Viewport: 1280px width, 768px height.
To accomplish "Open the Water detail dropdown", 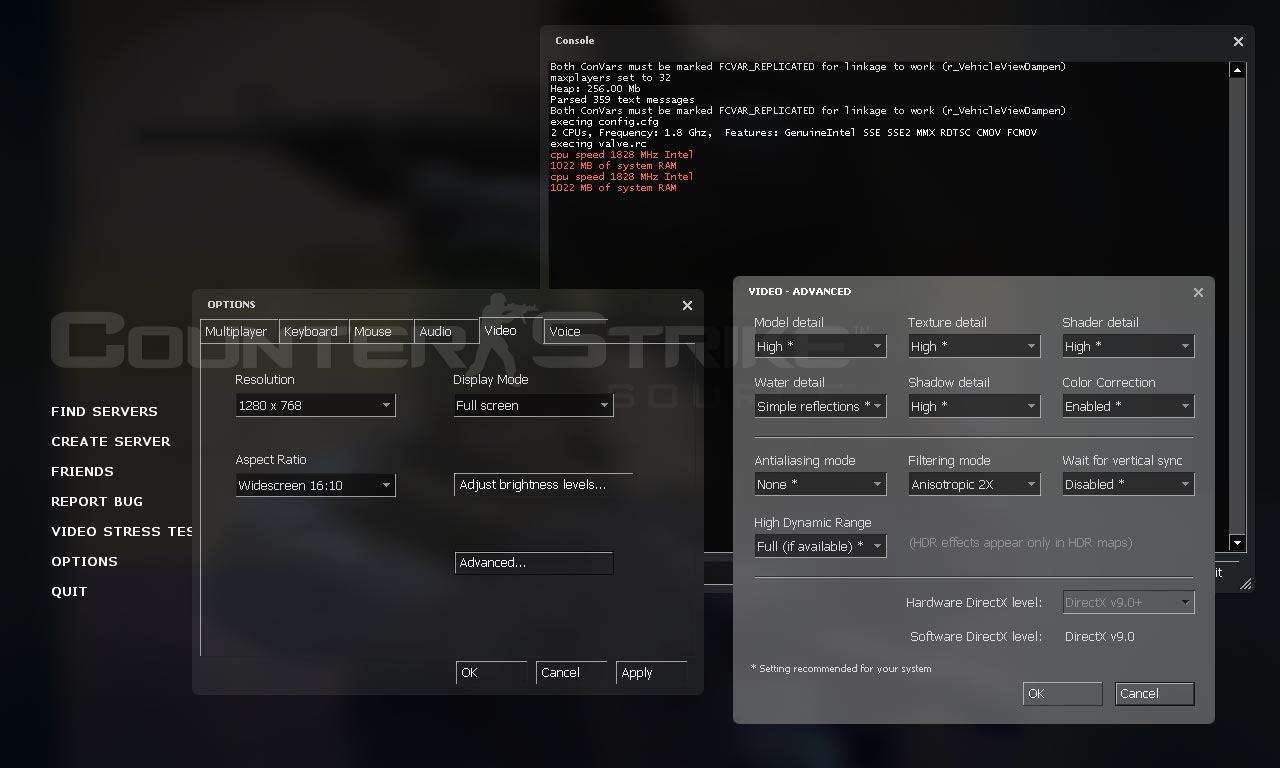I will [820, 406].
